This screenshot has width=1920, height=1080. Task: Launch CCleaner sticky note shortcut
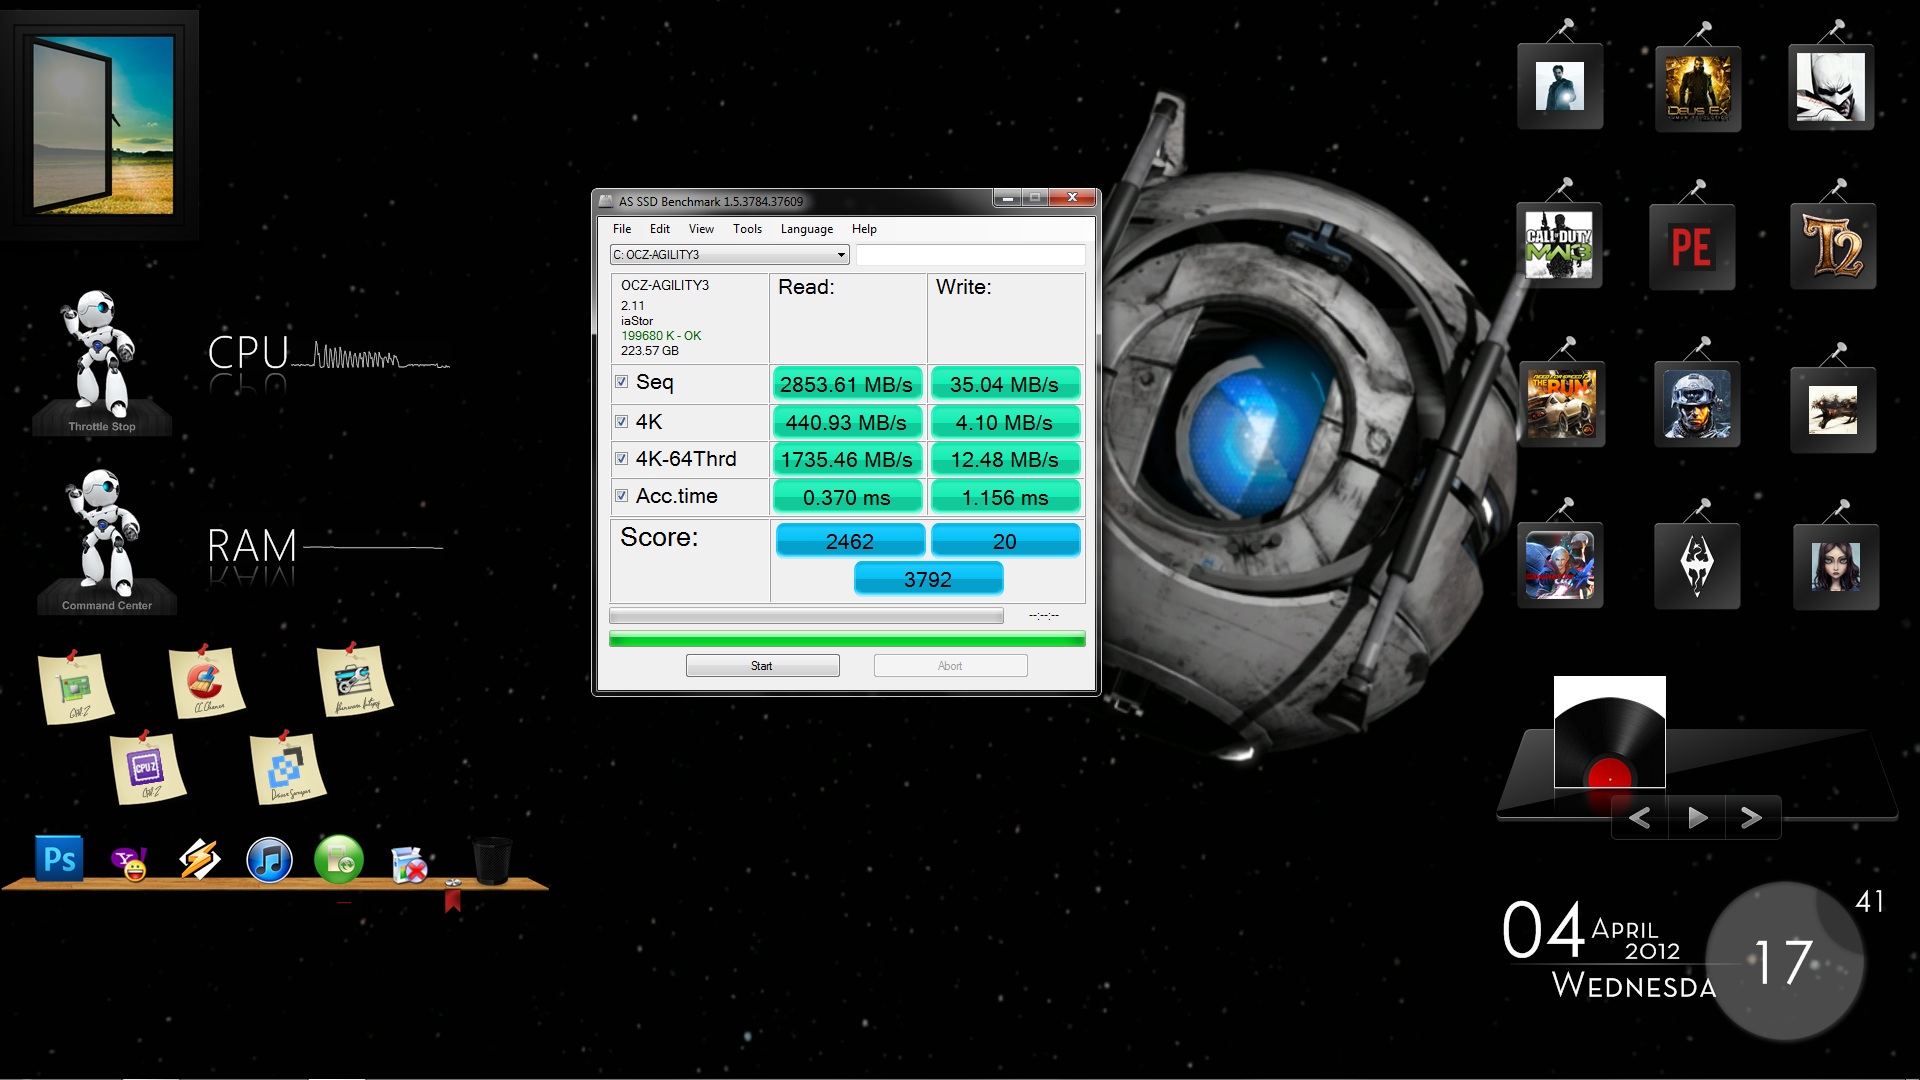pyautogui.click(x=207, y=682)
